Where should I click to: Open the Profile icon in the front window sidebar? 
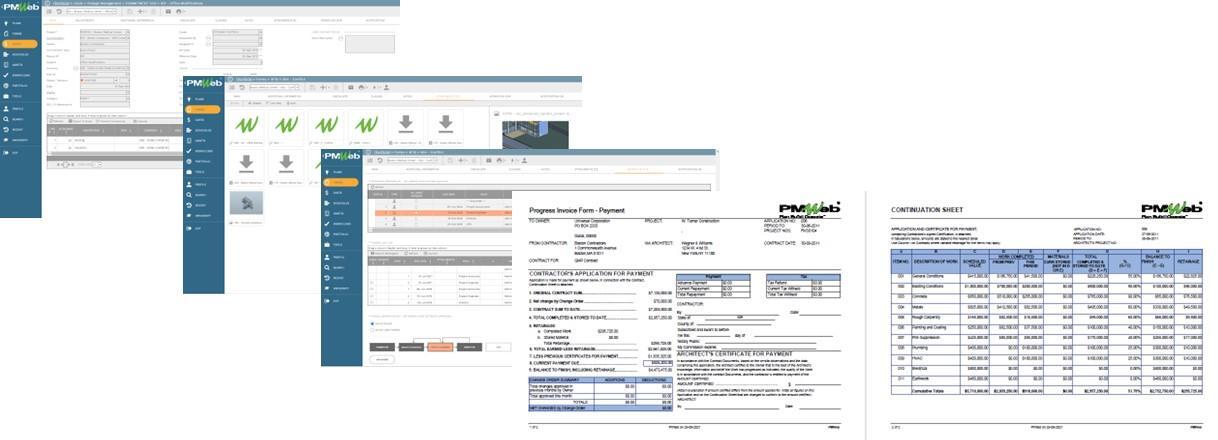coord(329,257)
